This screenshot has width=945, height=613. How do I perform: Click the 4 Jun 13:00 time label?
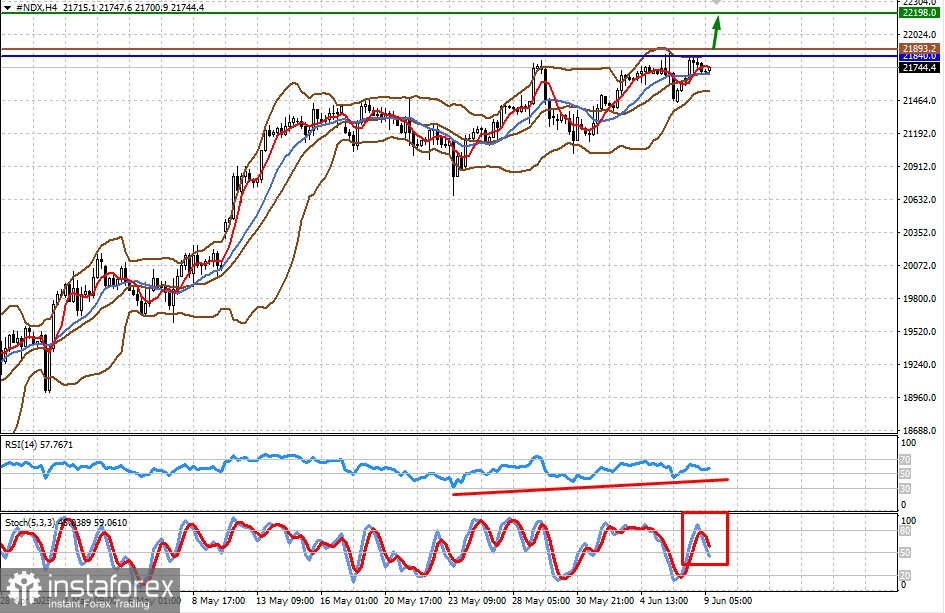(x=664, y=601)
